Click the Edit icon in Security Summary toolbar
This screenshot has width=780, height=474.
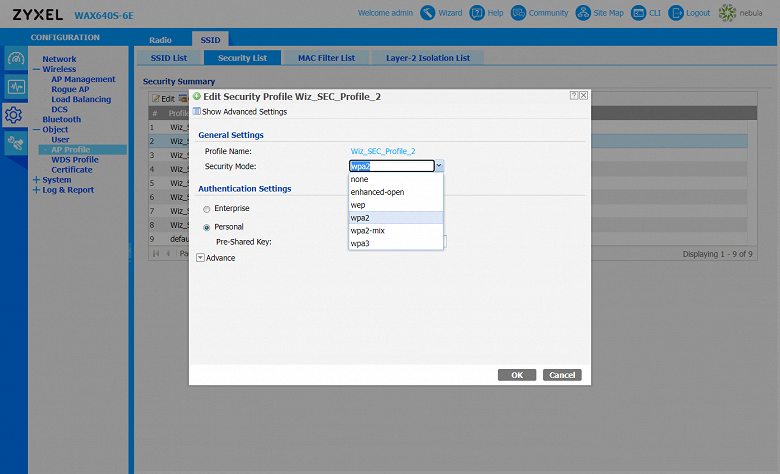point(156,98)
